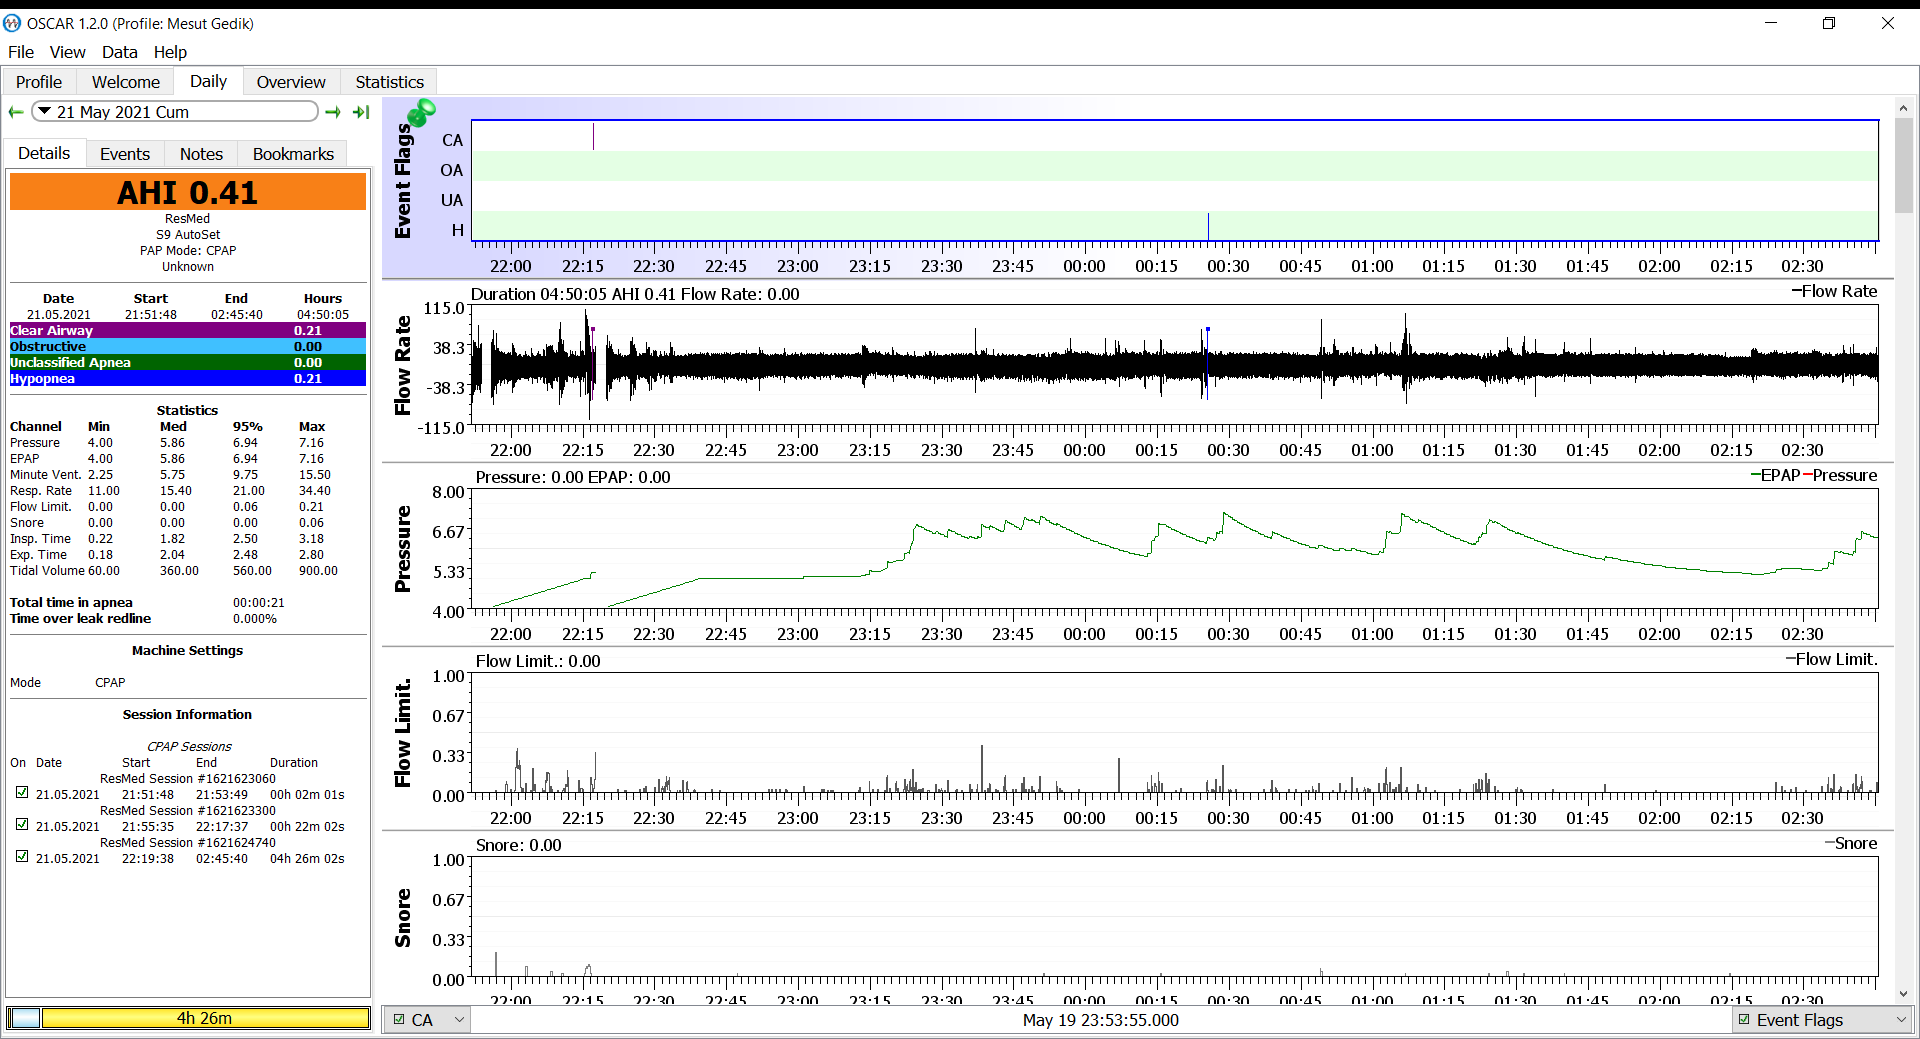Image resolution: width=1920 pixels, height=1039 pixels.
Task: Click the Clear Airway purple row
Action: click(188, 330)
